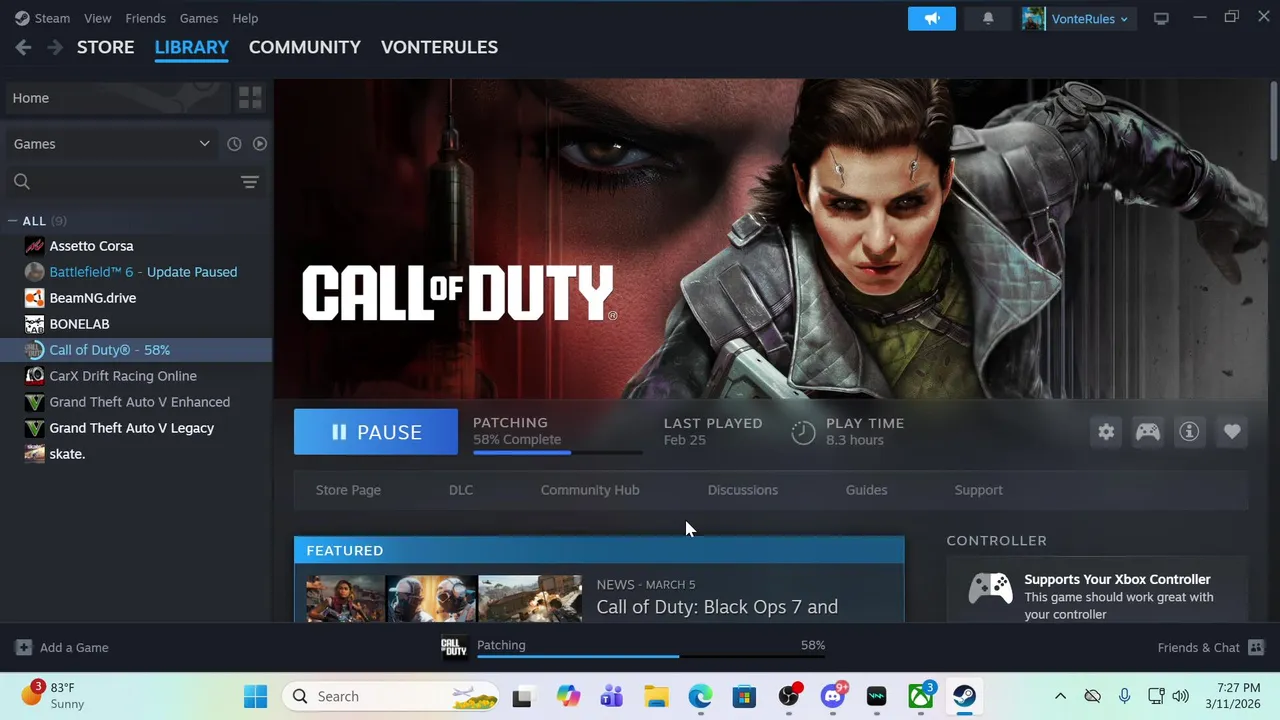This screenshot has width=1280, height=720.
Task: Click the VonteRules profile avatar
Action: coord(1033,18)
